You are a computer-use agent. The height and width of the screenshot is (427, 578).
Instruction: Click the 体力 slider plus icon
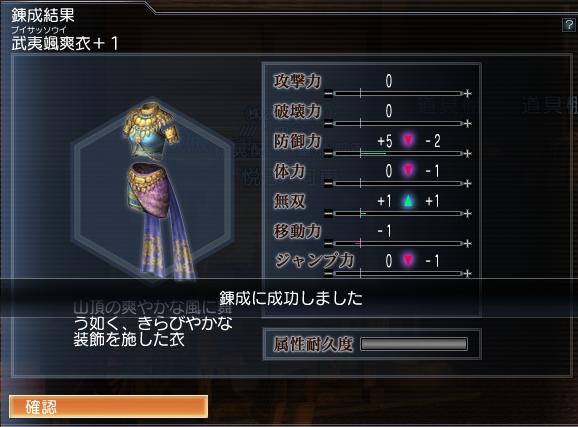pos(467,184)
